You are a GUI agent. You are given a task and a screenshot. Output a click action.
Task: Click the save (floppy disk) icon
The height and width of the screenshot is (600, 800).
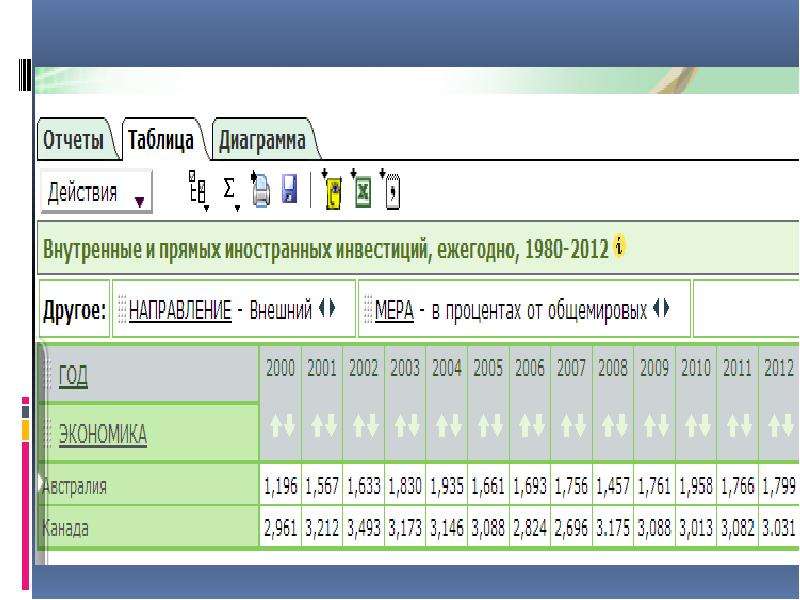click(290, 189)
